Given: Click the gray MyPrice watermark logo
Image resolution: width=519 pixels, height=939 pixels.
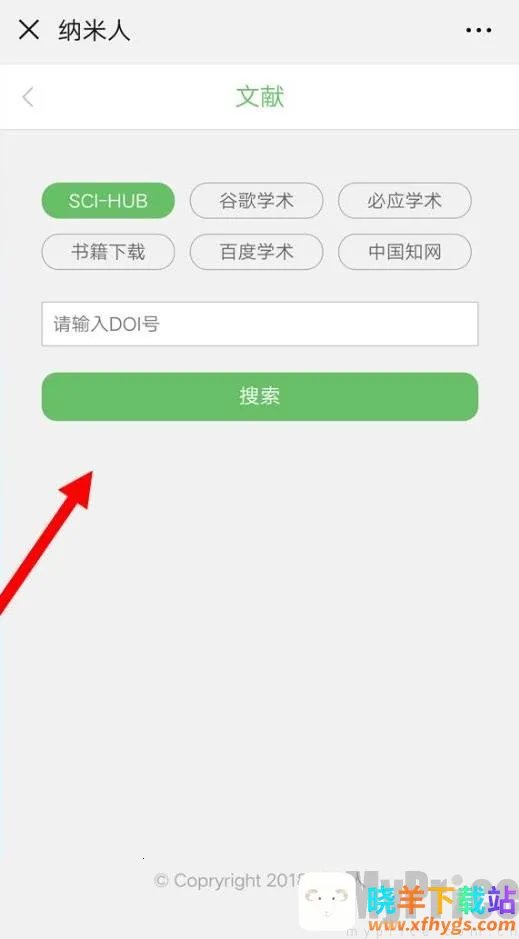Looking at the screenshot, I should (x=437, y=885).
